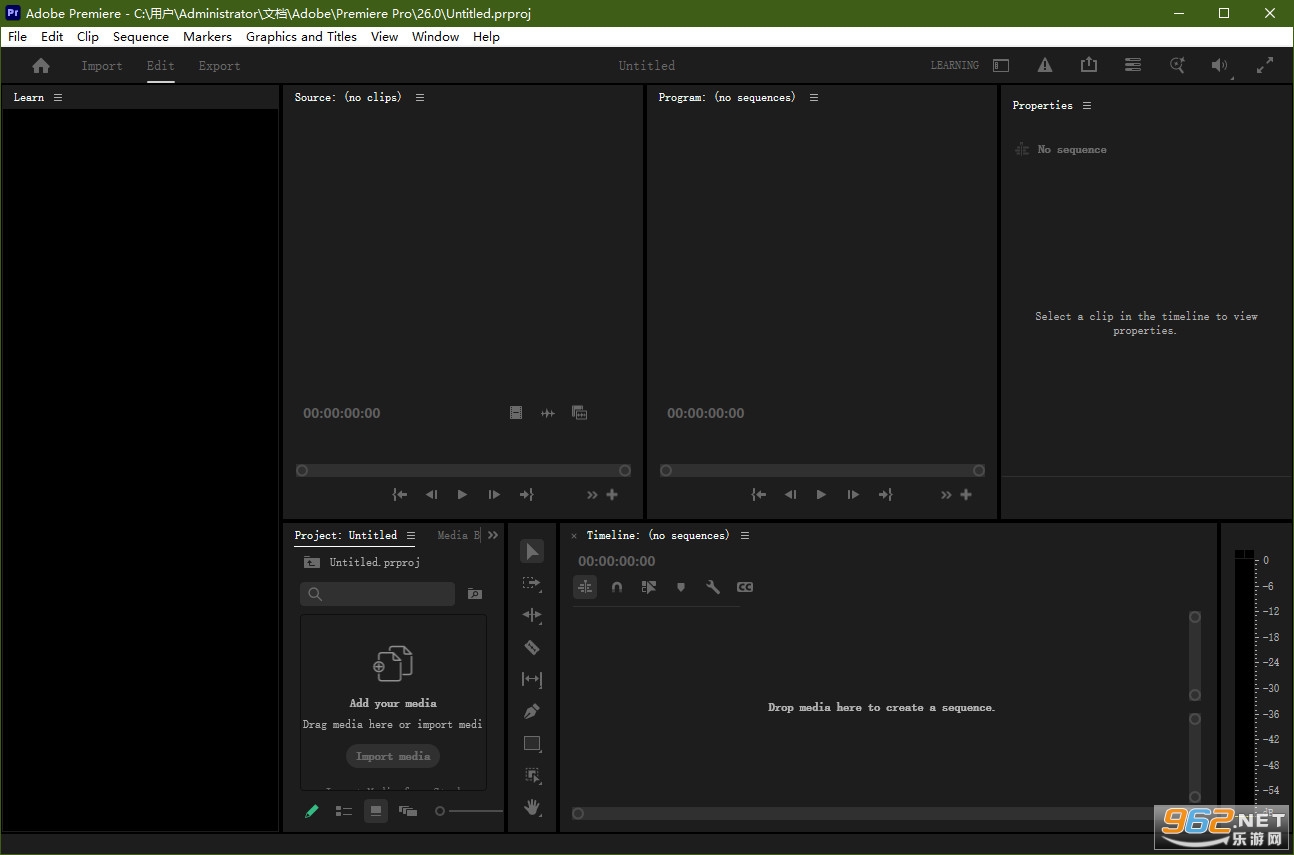The image size is (1294, 855).
Task: Select the Hand tool
Action: [x=532, y=807]
